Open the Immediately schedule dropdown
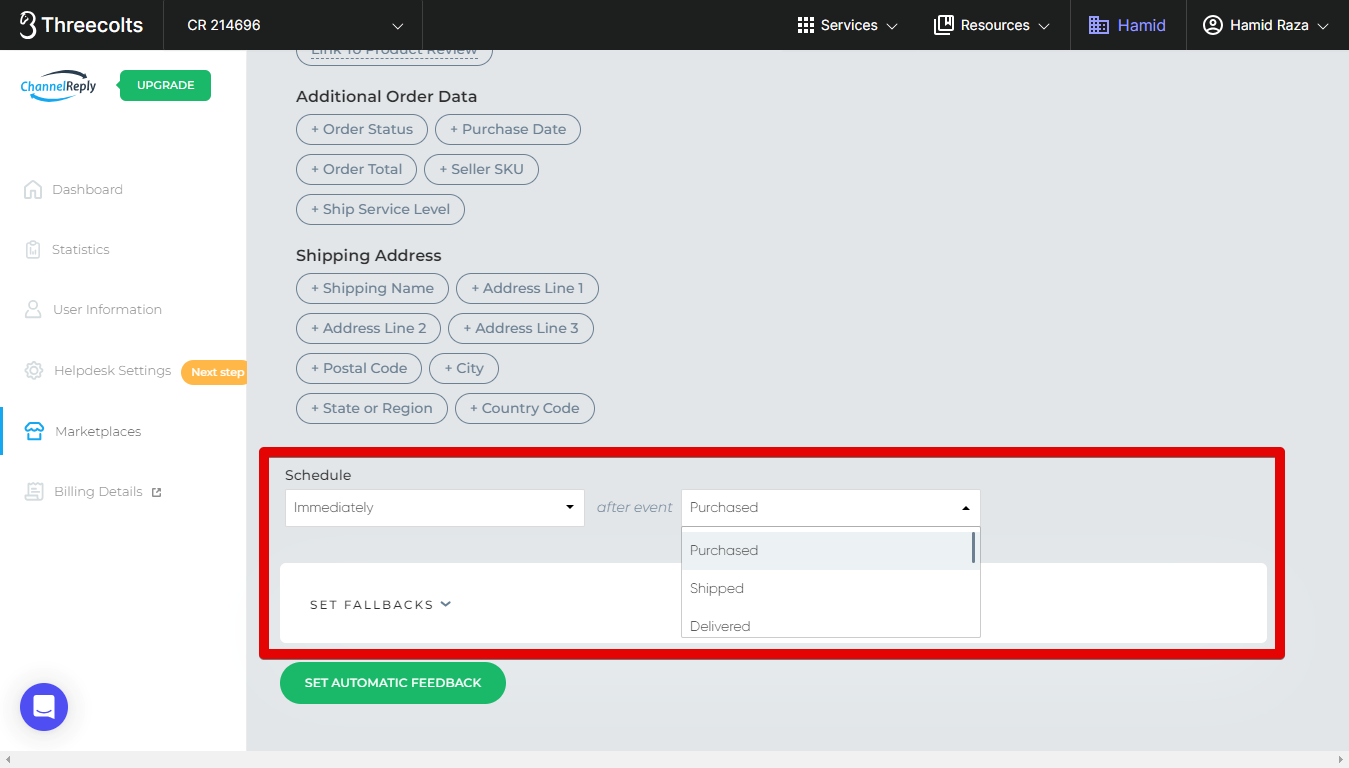 (435, 507)
